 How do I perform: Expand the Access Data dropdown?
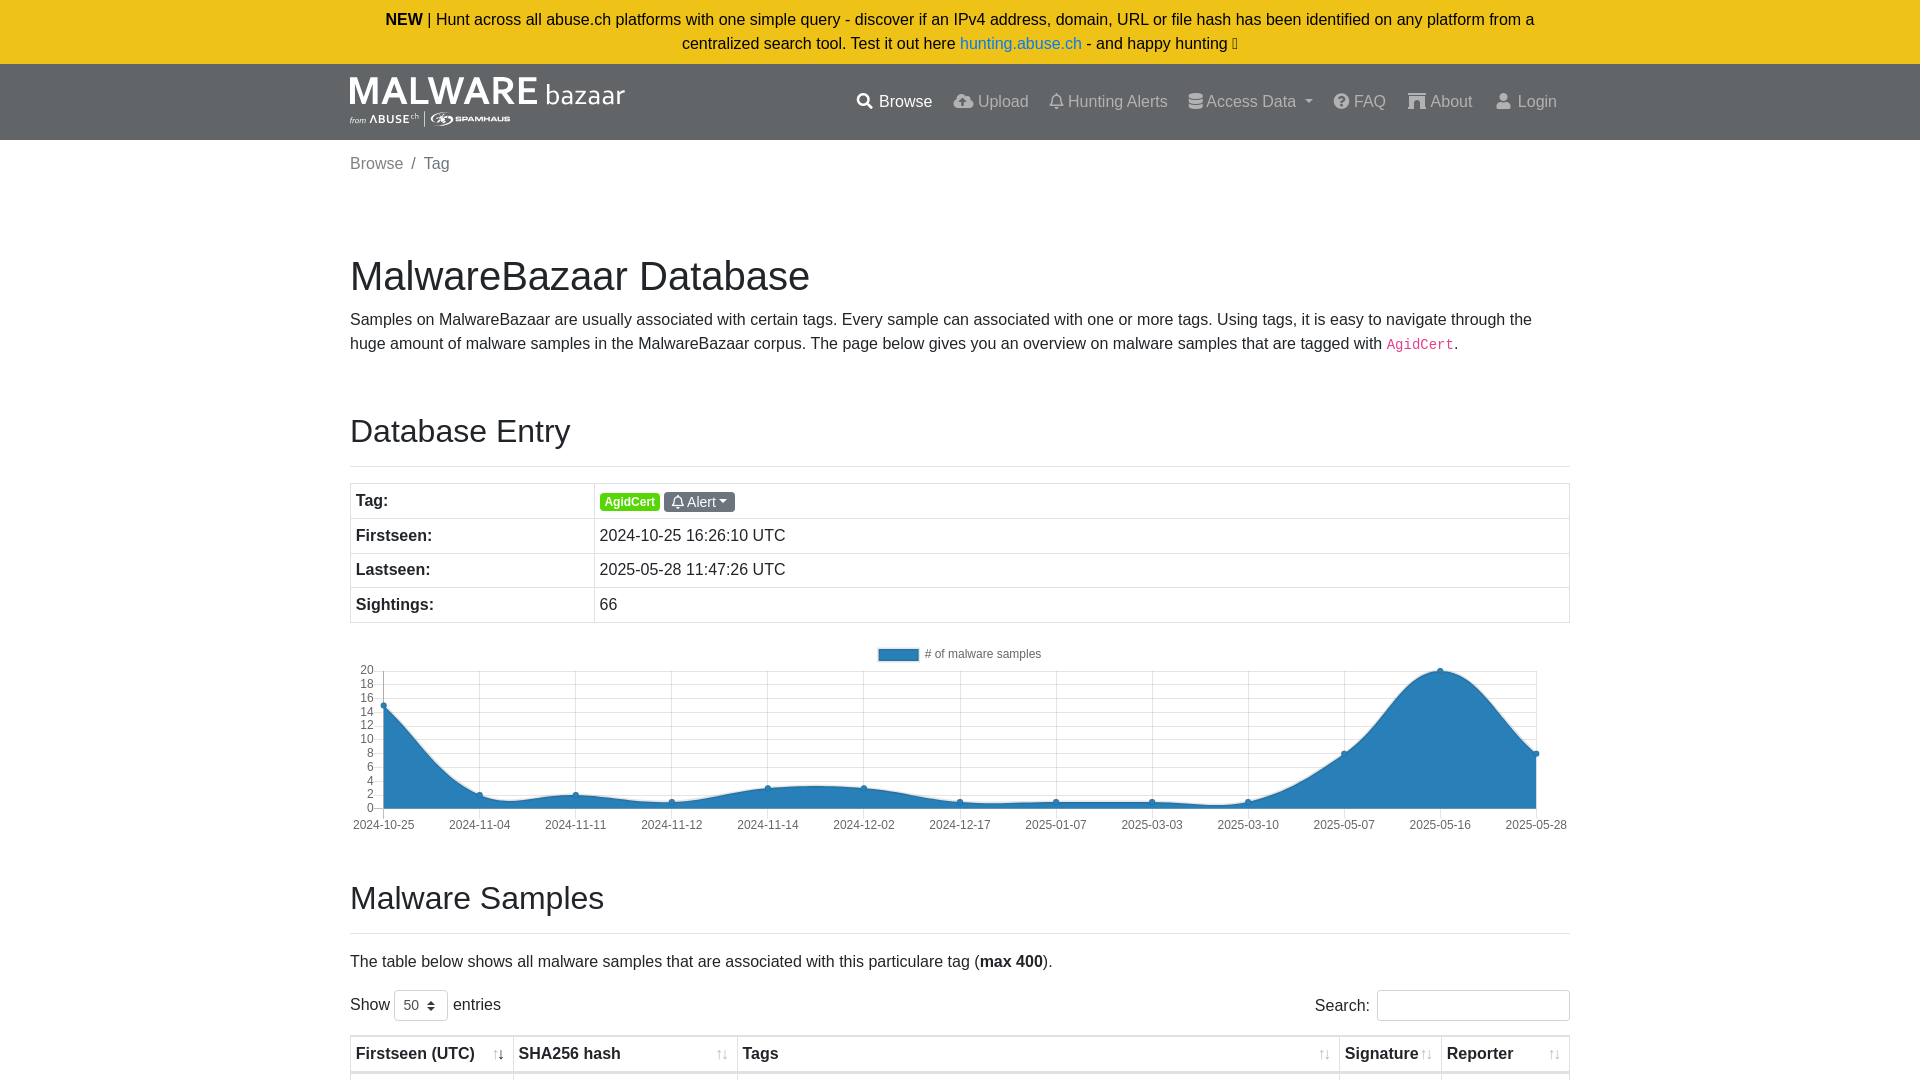[x=1250, y=102]
